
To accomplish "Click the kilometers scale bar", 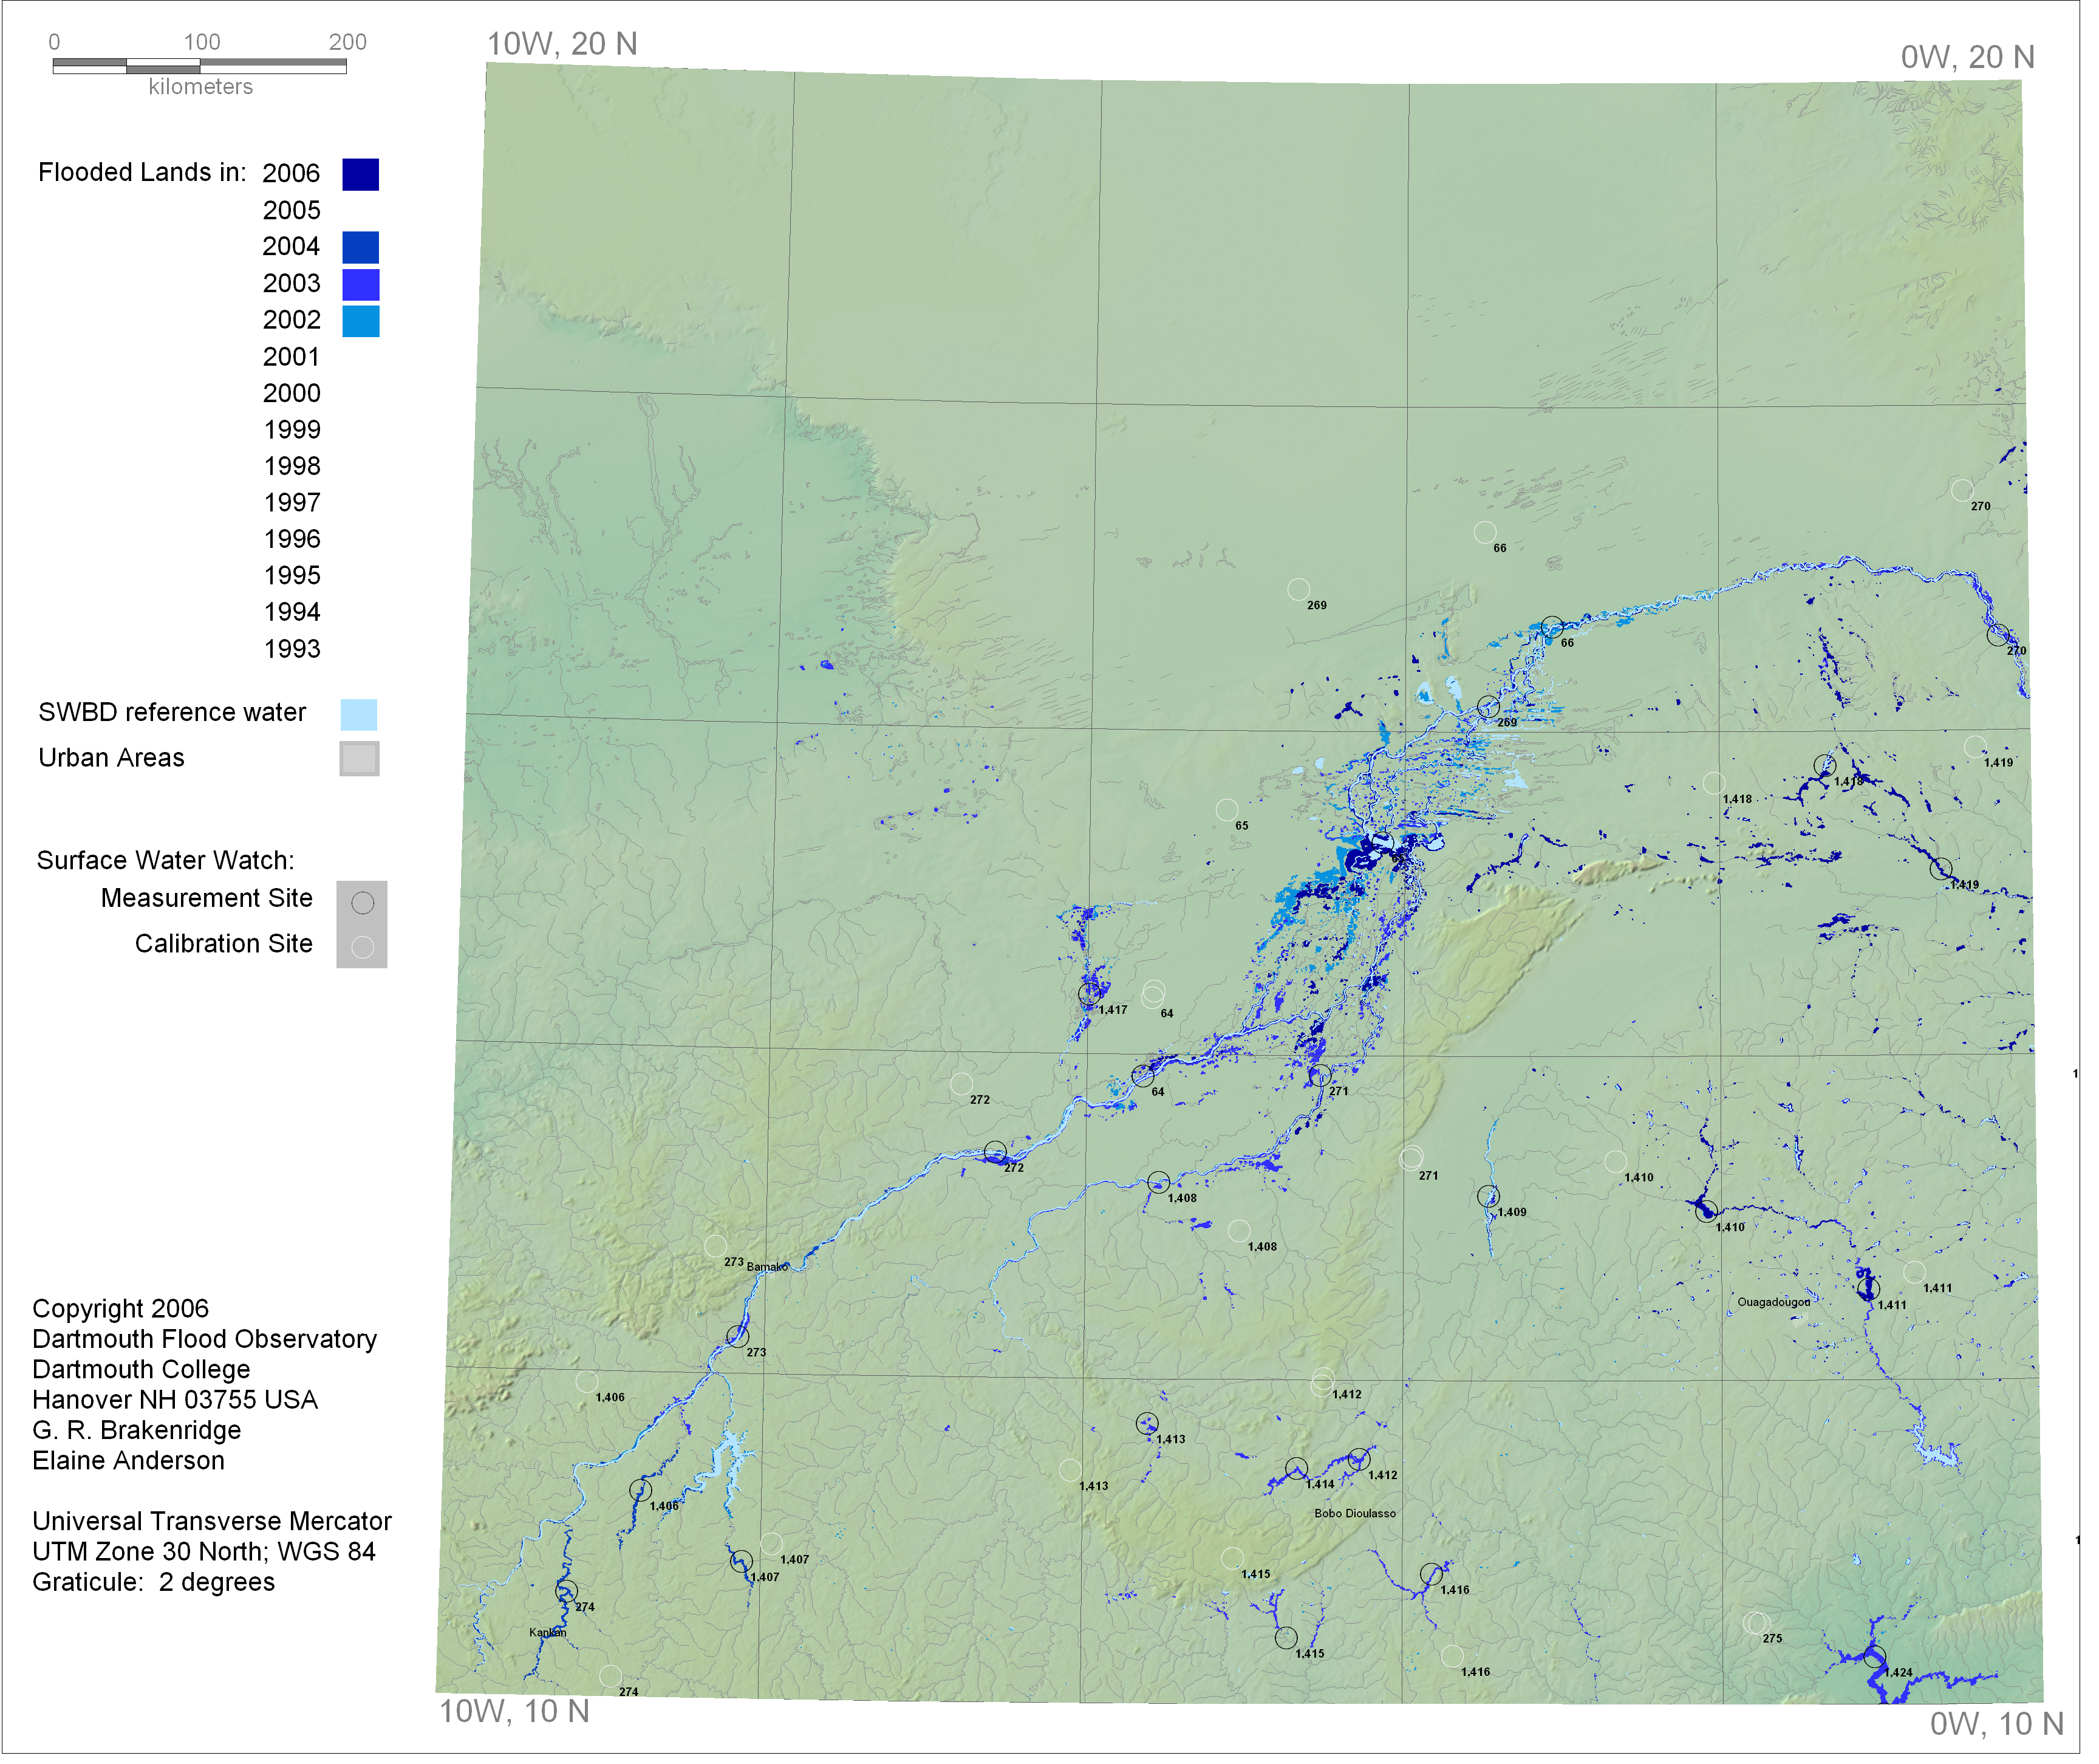I will tap(201, 67).
